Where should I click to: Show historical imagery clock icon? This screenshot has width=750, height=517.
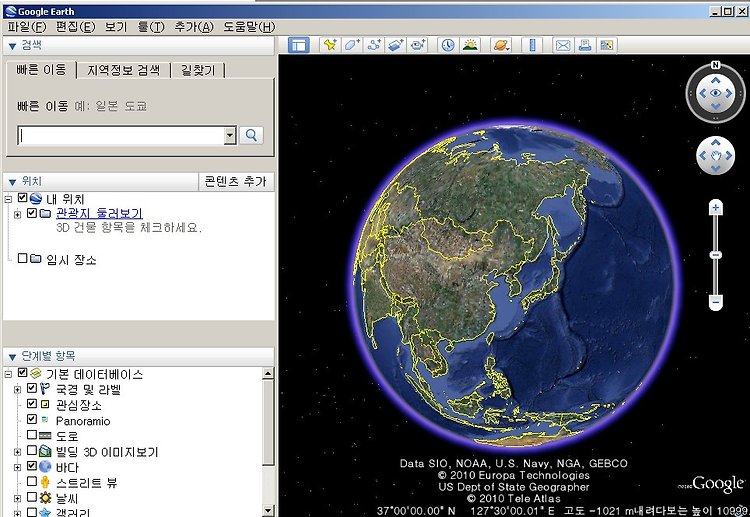448,45
